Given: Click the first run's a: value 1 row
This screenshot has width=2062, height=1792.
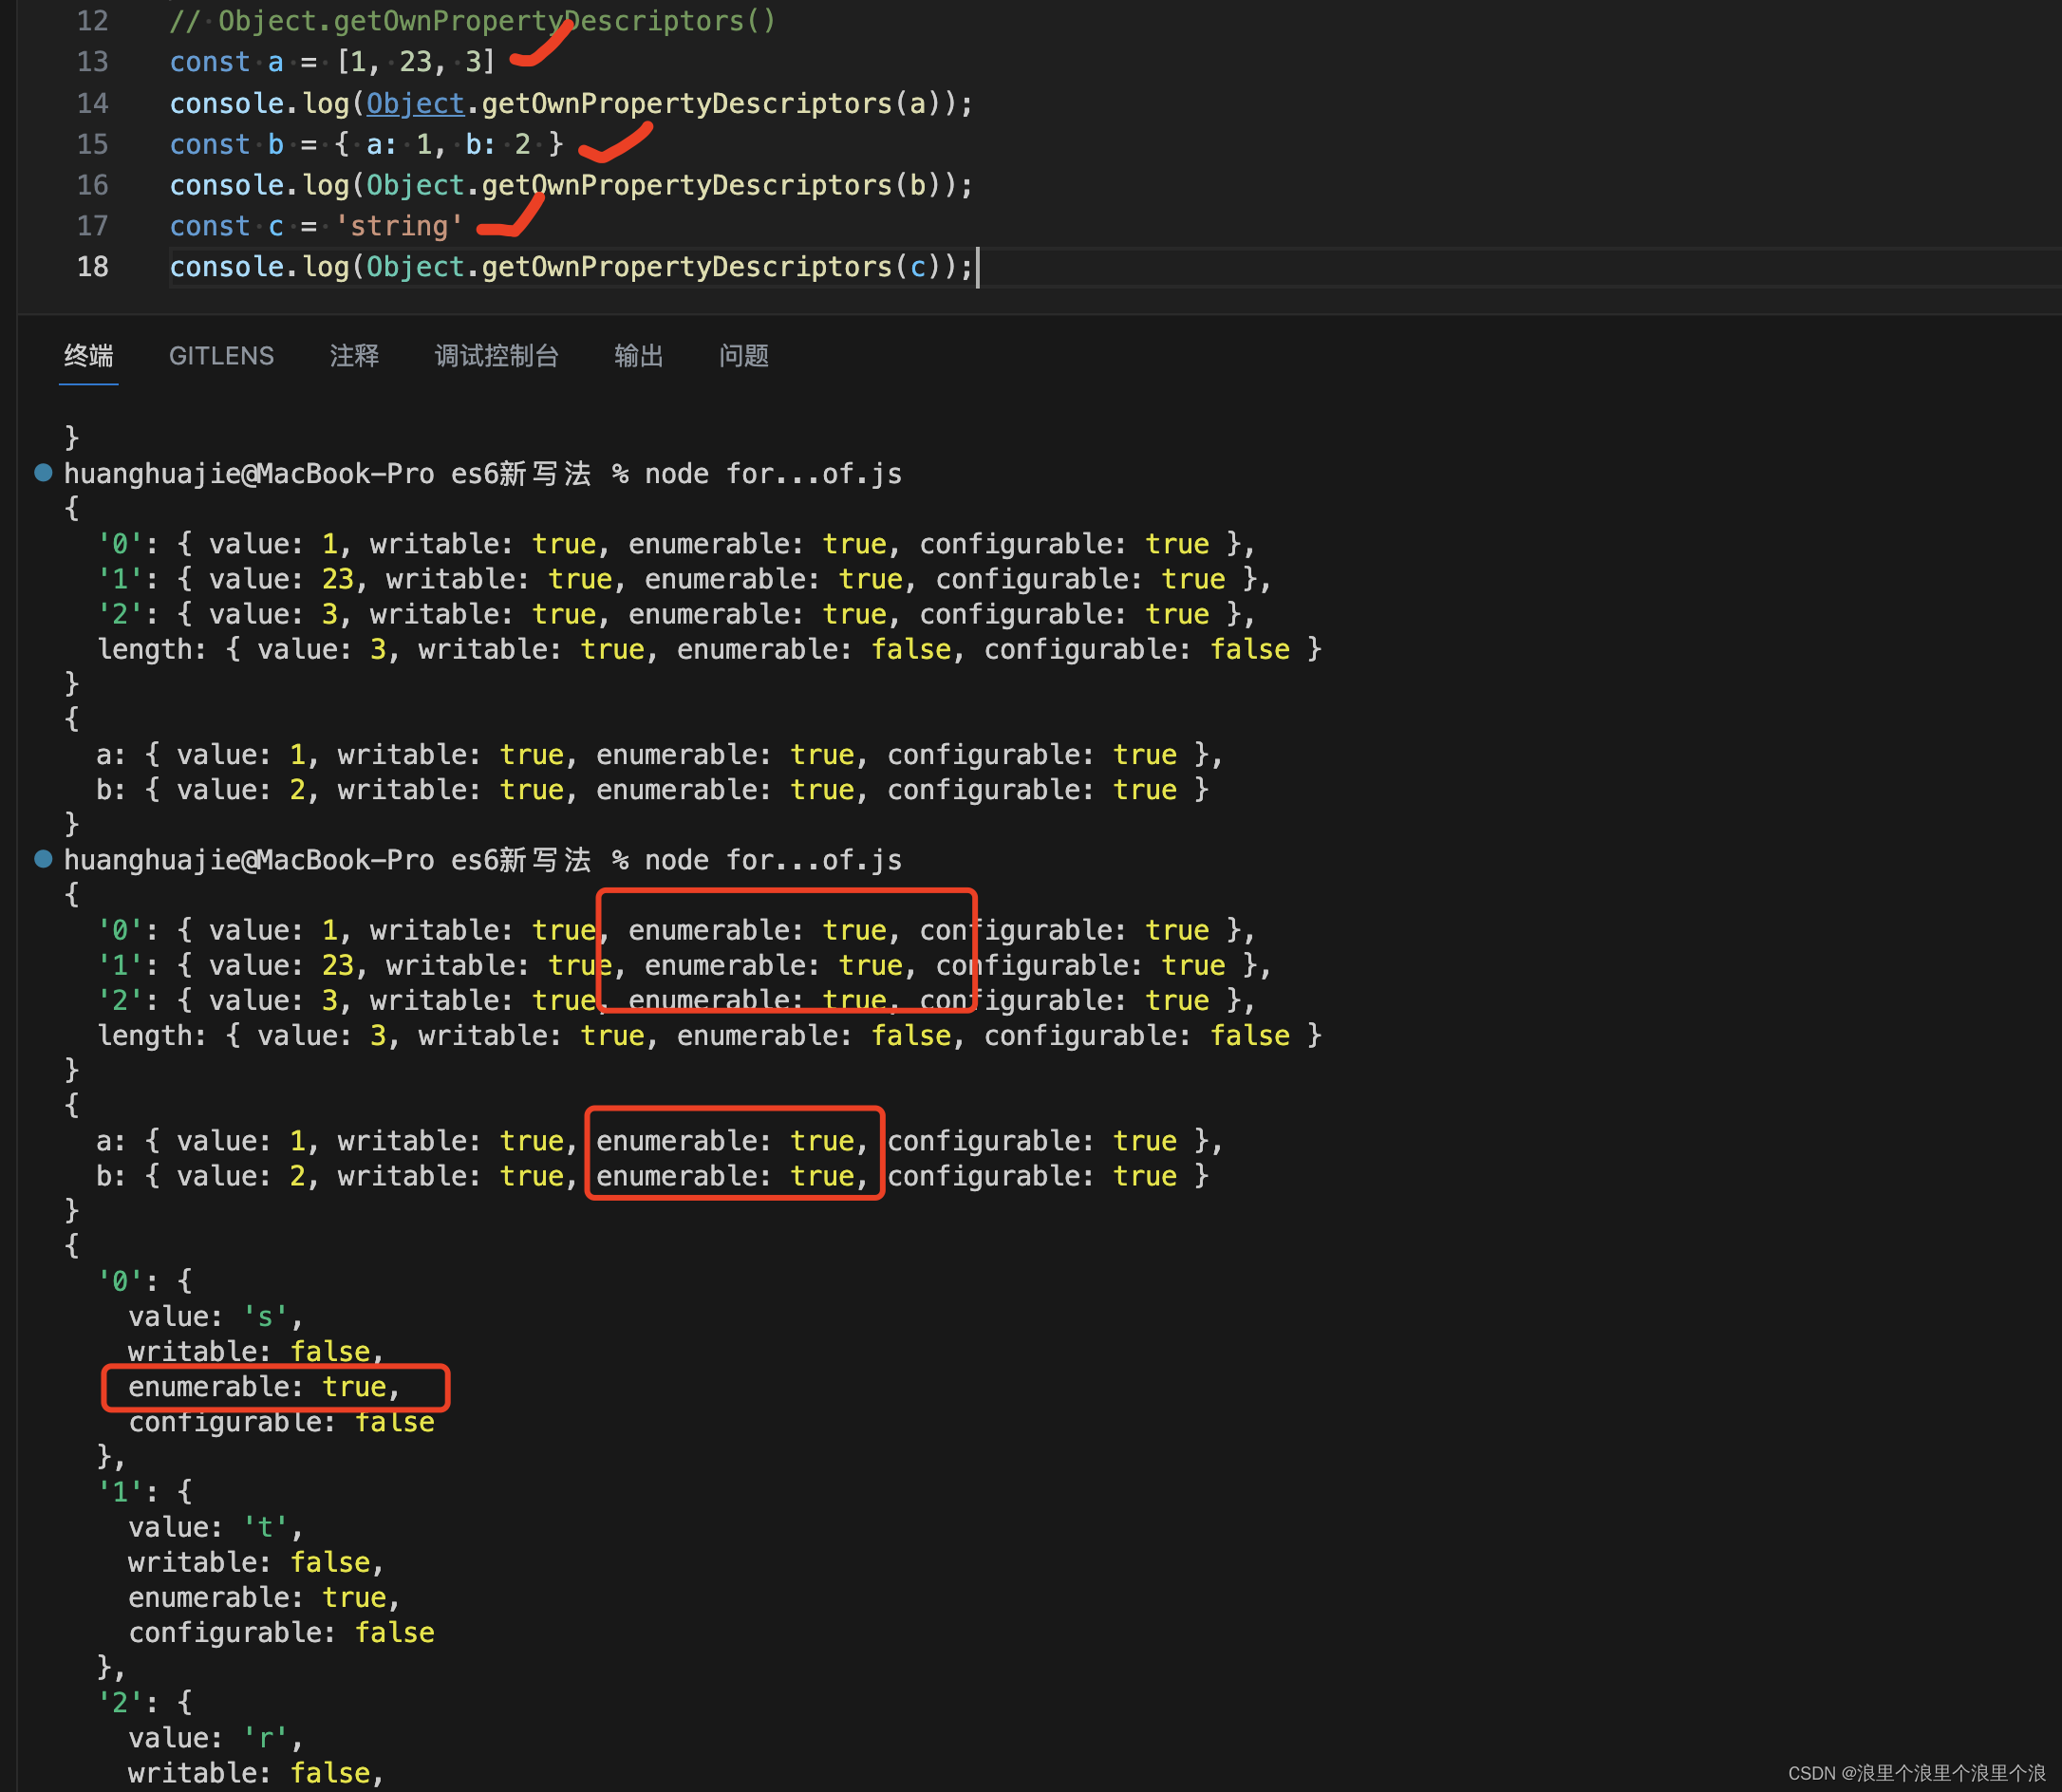Looking at the screenshot, I should [659, 755].
